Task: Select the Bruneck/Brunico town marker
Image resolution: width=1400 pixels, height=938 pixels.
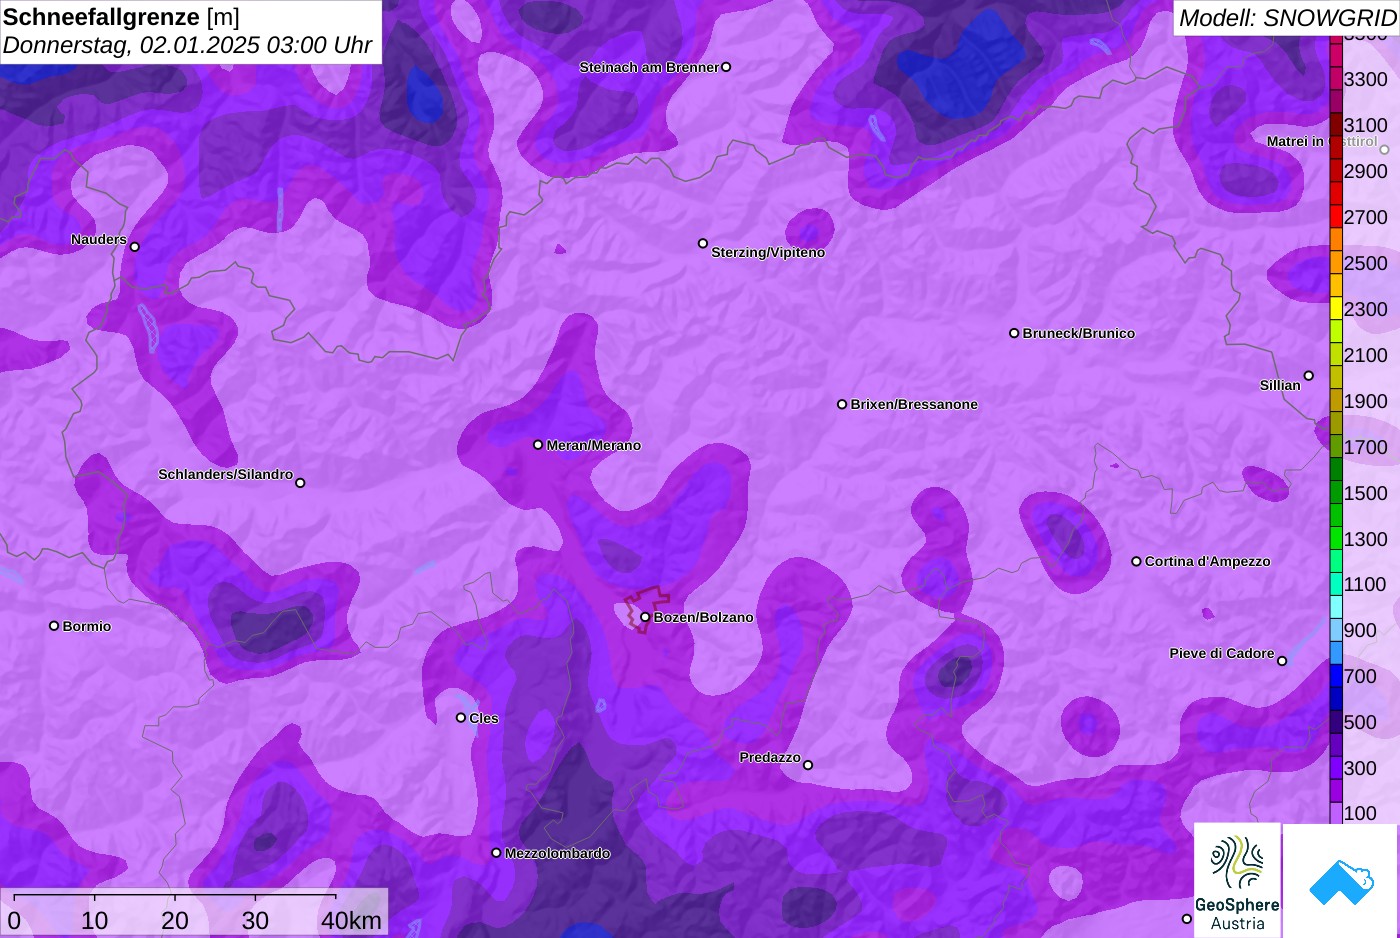Action: click(x=1014, y=333)
